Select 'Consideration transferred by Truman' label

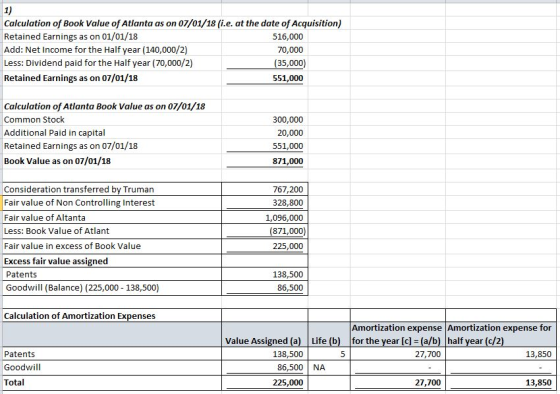tap(79, 189)
